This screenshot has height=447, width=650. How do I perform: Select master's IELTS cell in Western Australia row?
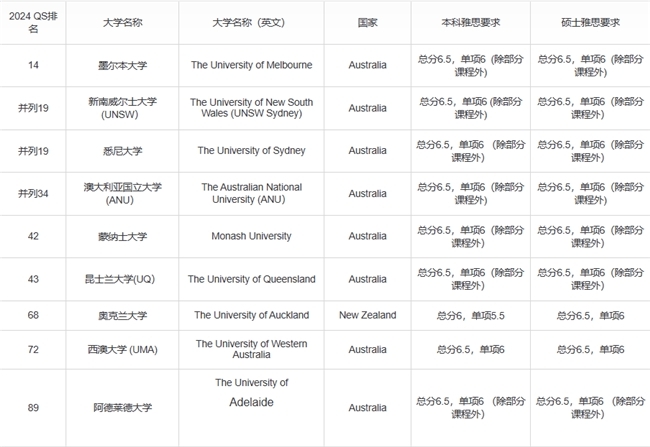click(x=590, y=350)
